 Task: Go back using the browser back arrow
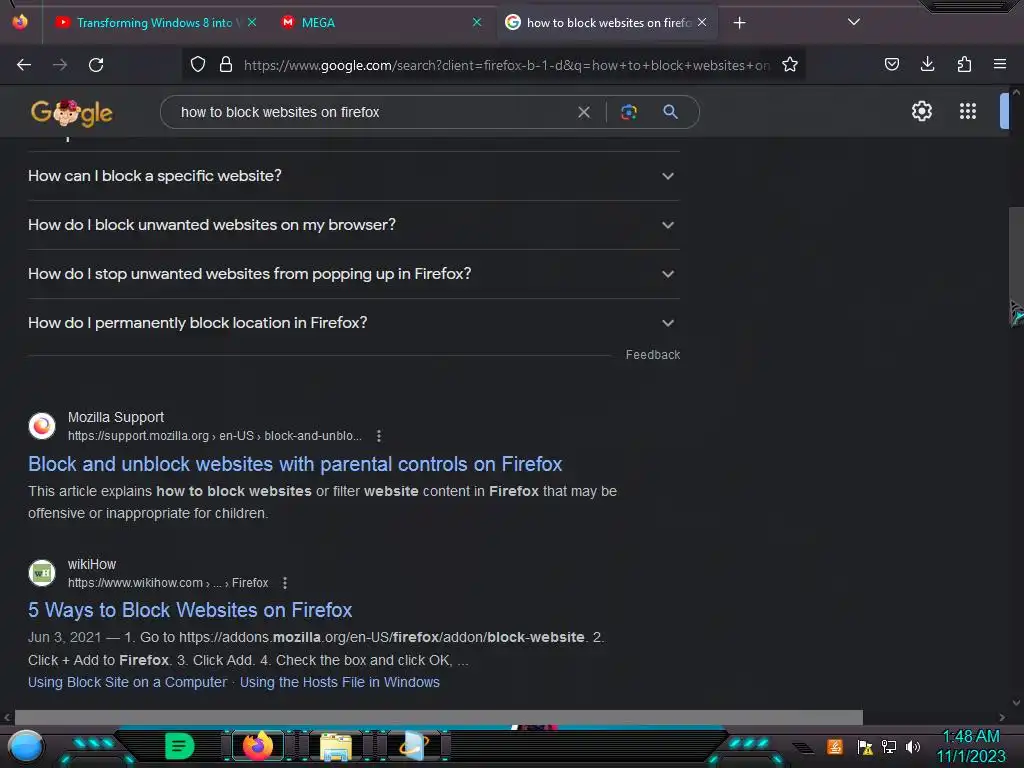(24, 65)
